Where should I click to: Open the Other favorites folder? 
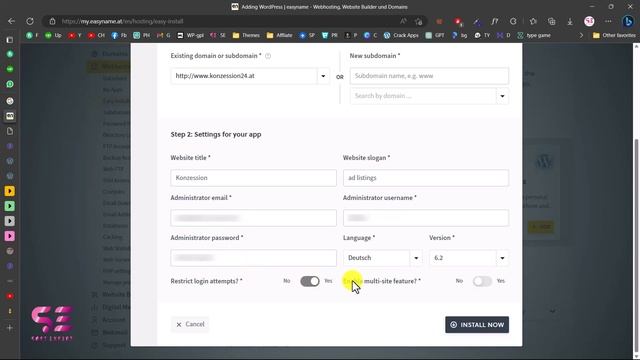(614, 36)
